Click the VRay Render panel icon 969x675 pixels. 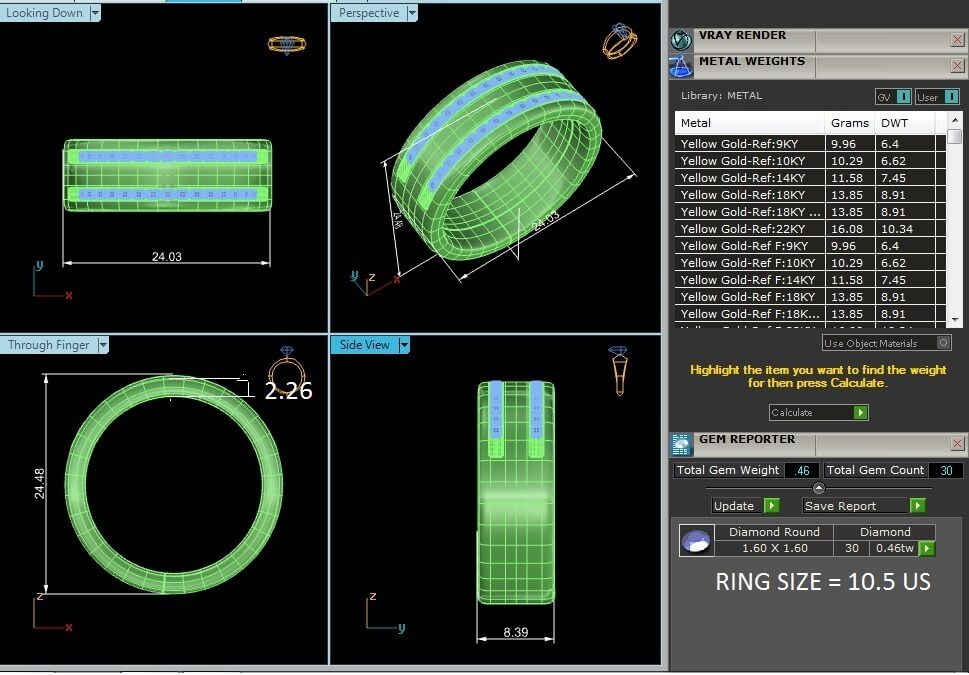click(681, 40)
